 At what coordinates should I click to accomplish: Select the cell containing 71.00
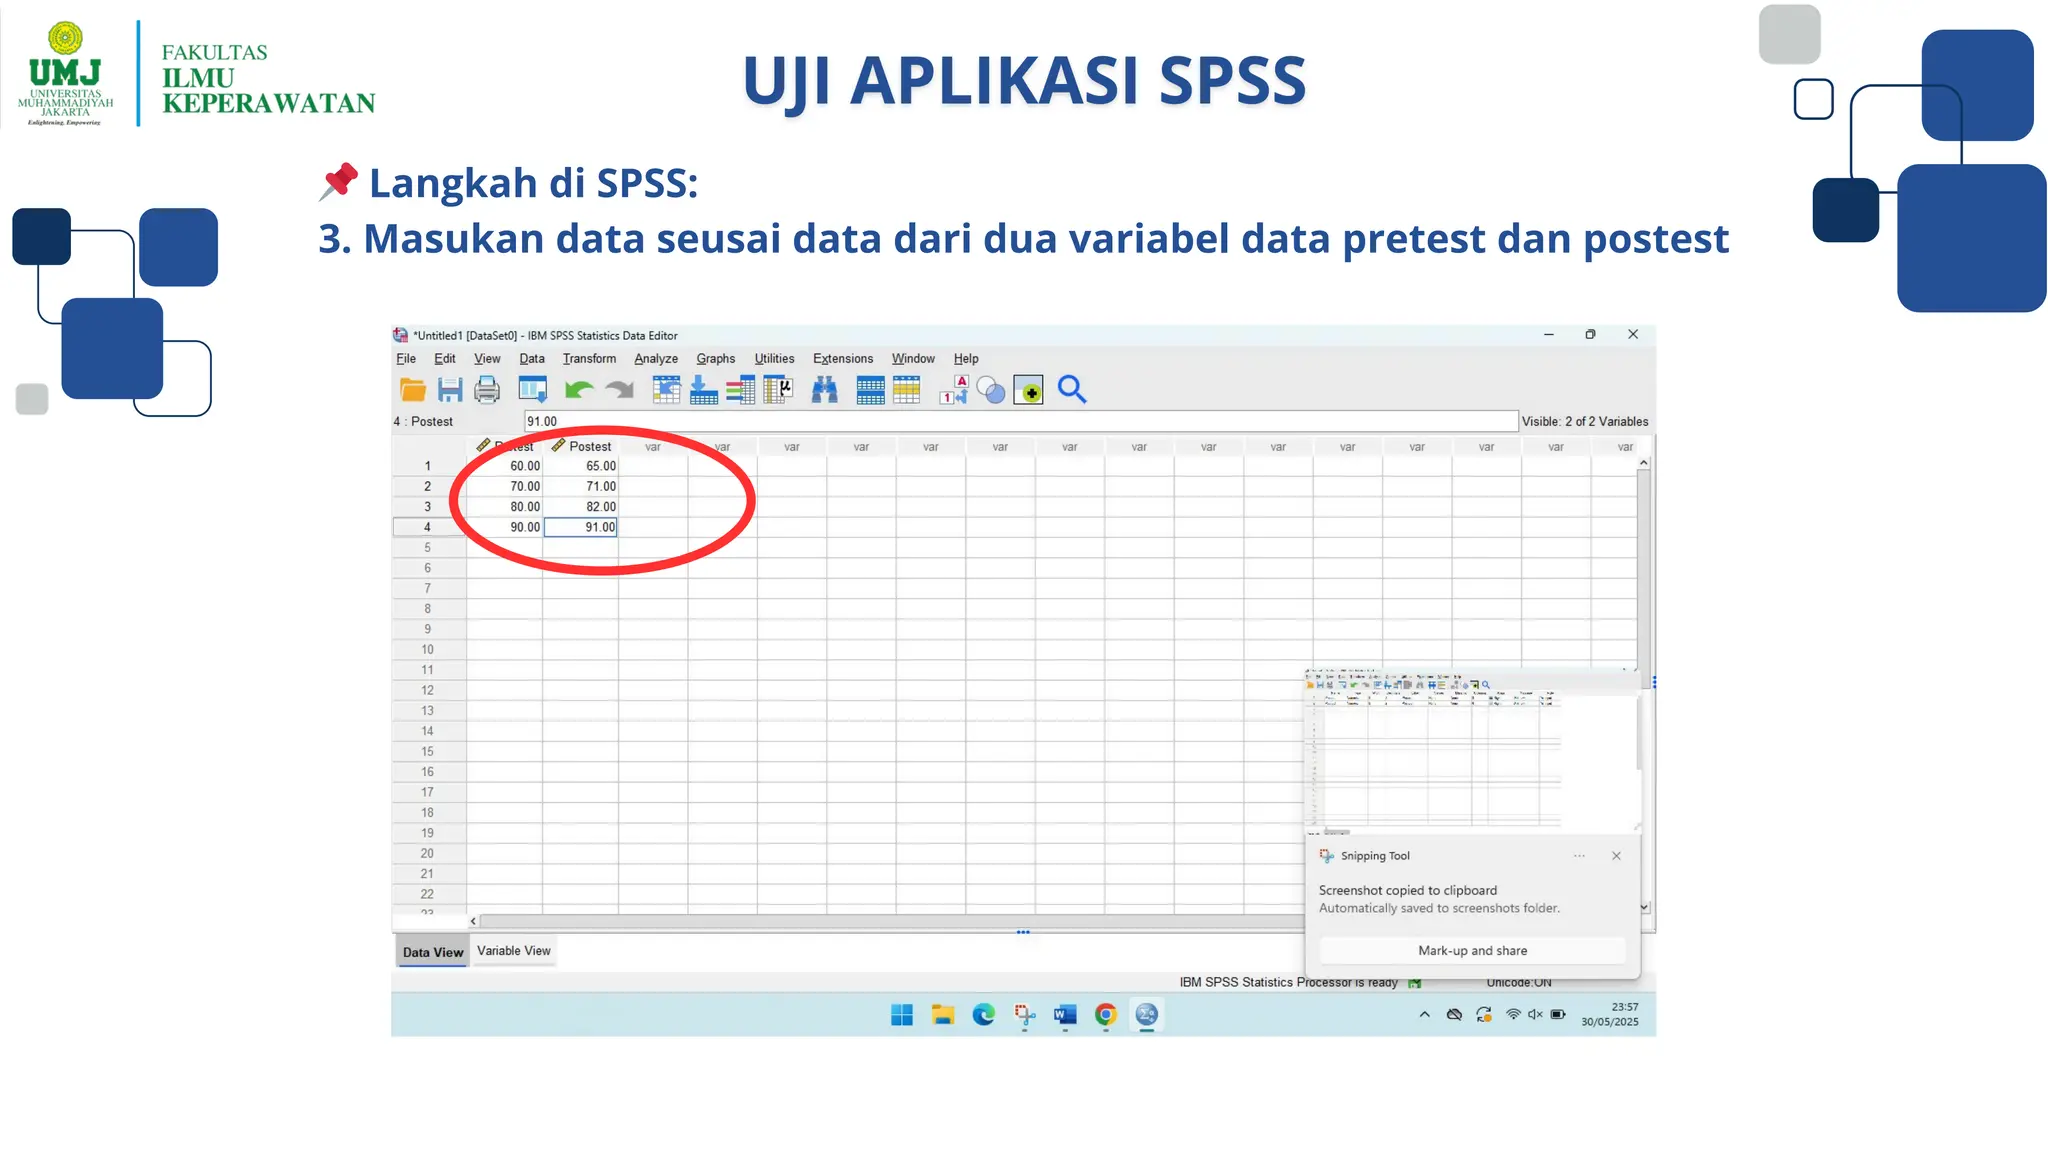(581, 487)
